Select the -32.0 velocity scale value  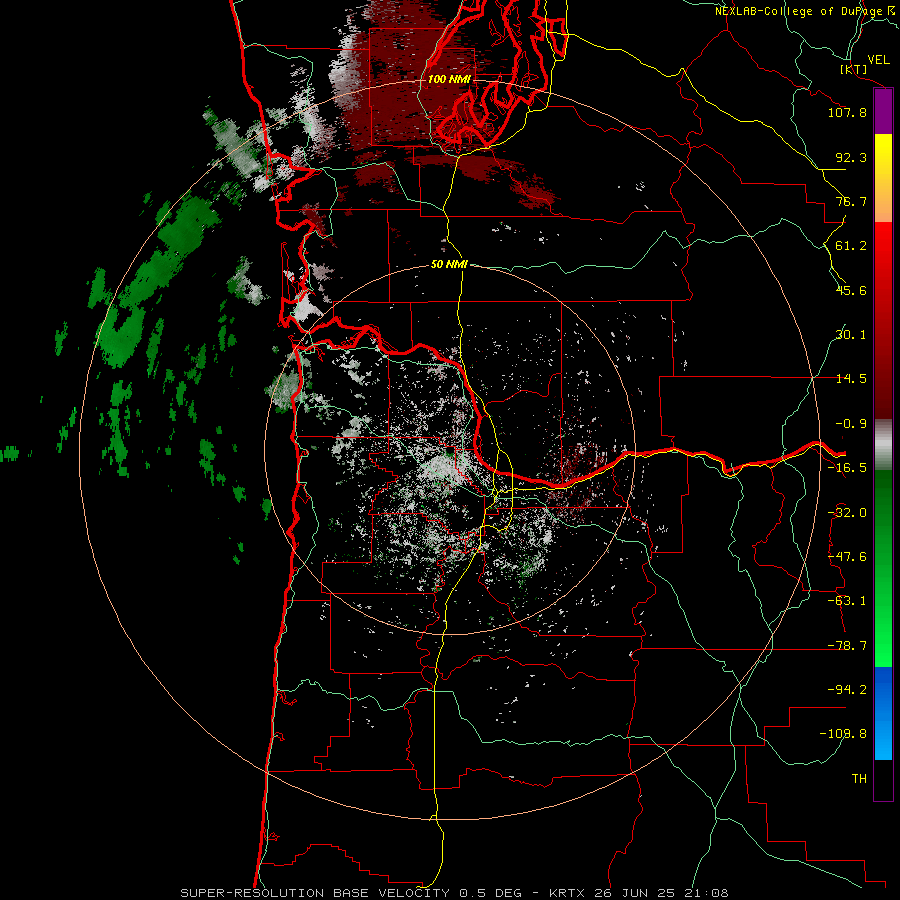[x=847, y=513]
